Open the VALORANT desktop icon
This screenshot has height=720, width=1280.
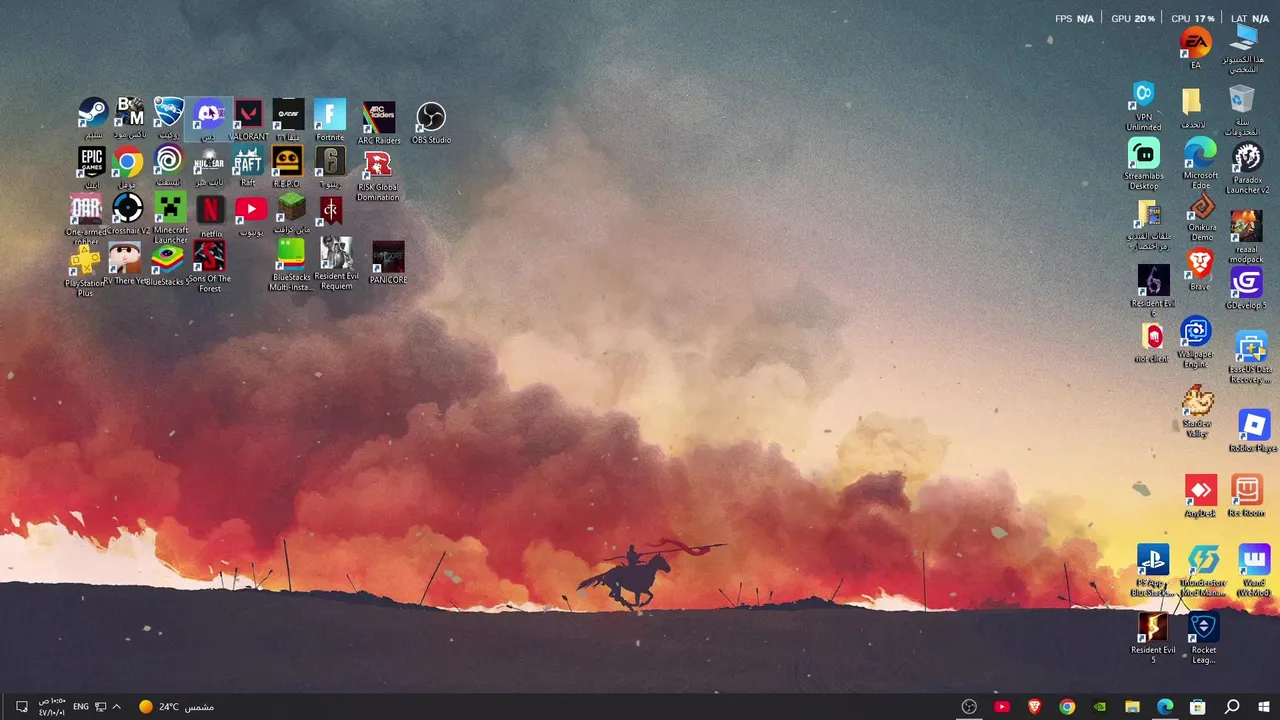[248, 119]
